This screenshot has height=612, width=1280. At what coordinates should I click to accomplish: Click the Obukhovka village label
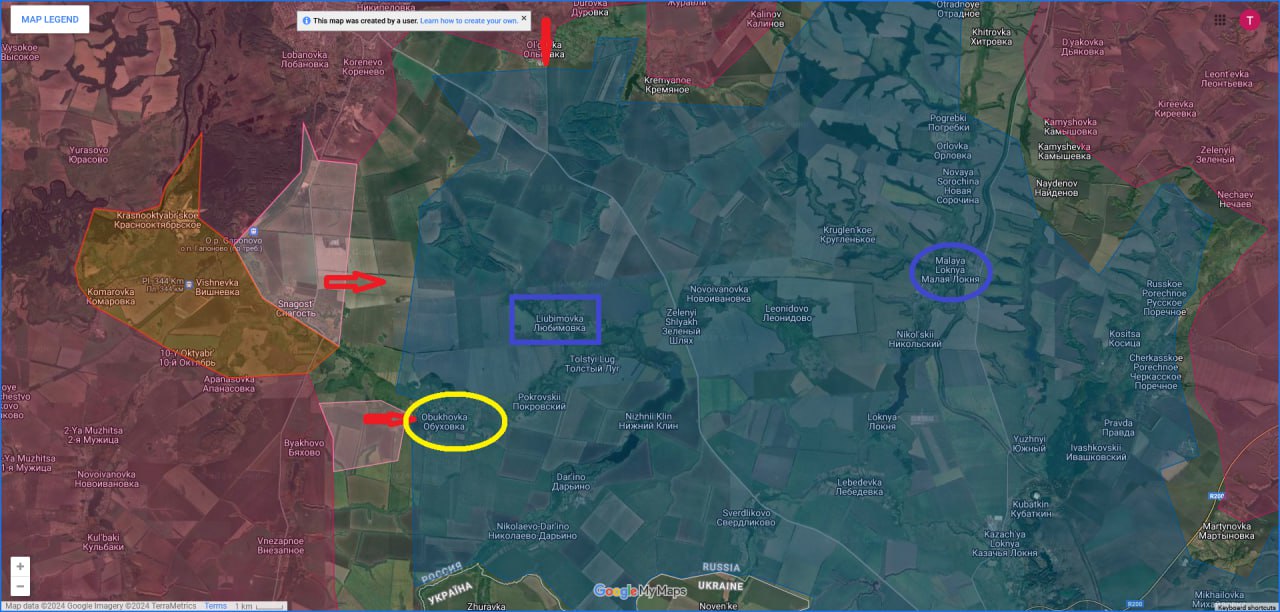444,422
